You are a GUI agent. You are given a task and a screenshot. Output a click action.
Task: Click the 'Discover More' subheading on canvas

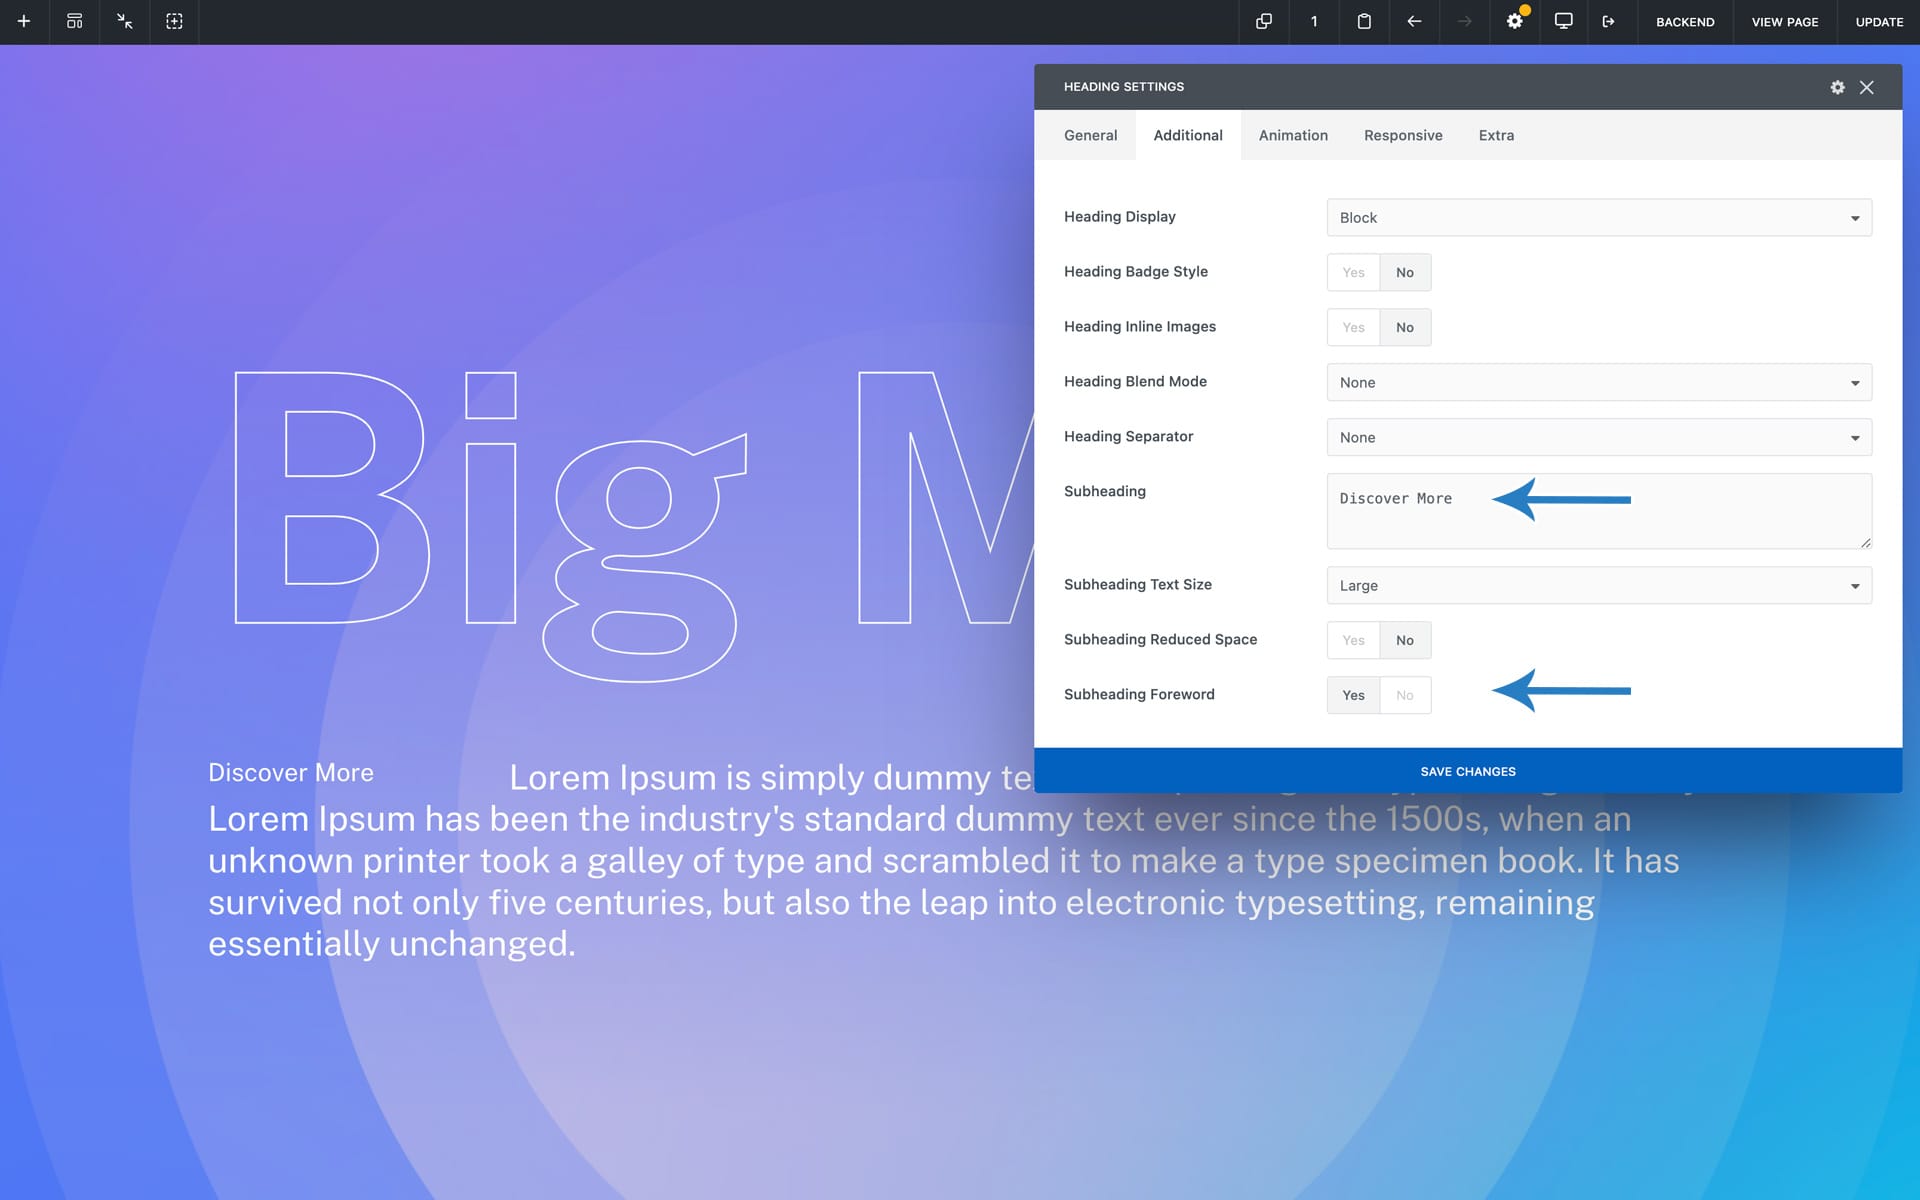(291, 773)
